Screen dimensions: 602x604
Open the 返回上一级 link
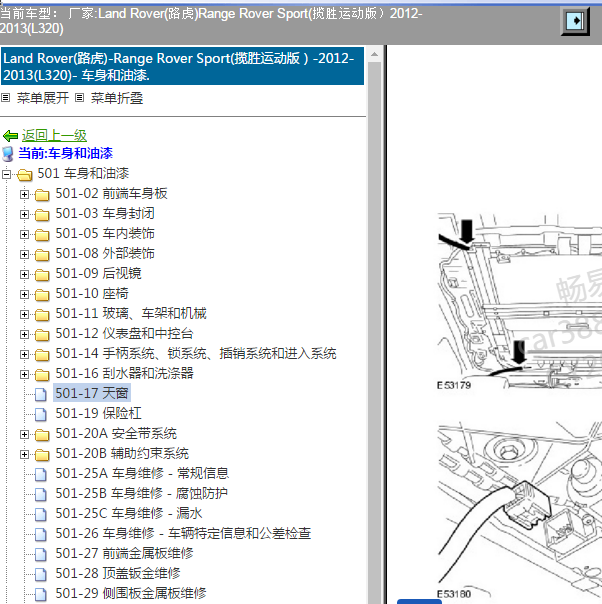tap(54, 135)
